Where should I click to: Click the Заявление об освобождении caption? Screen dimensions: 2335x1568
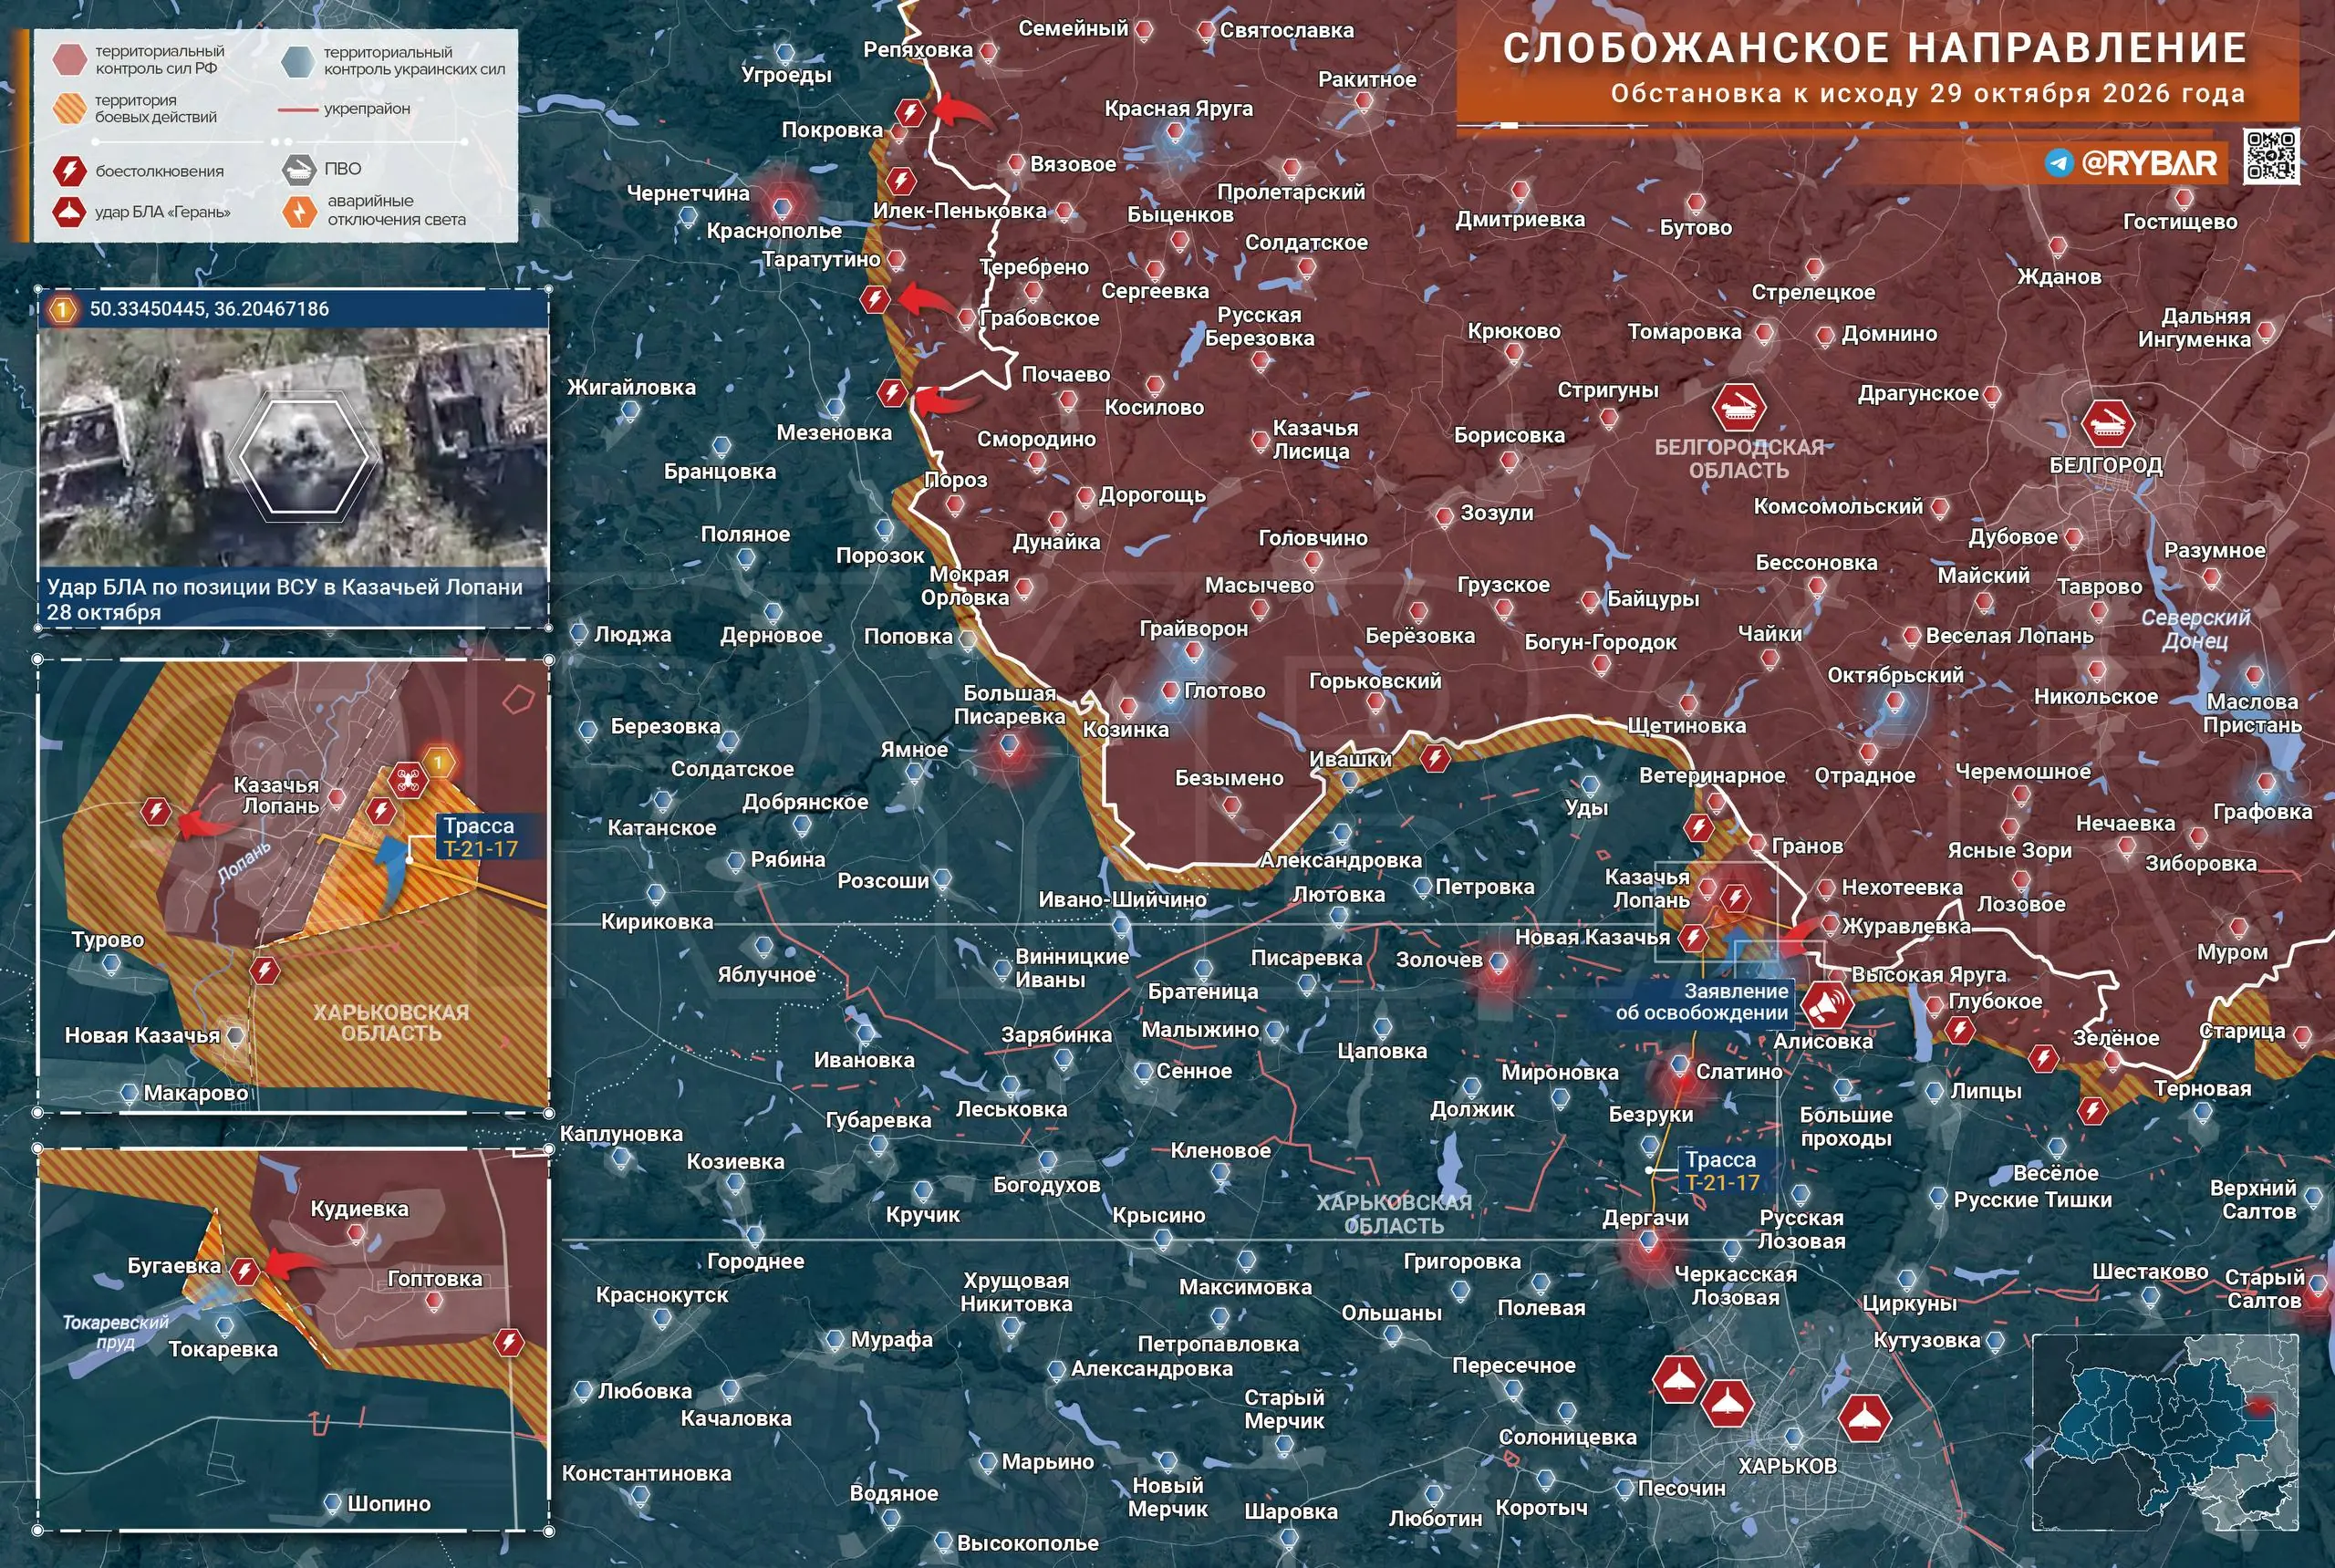coord(1701,1002)
